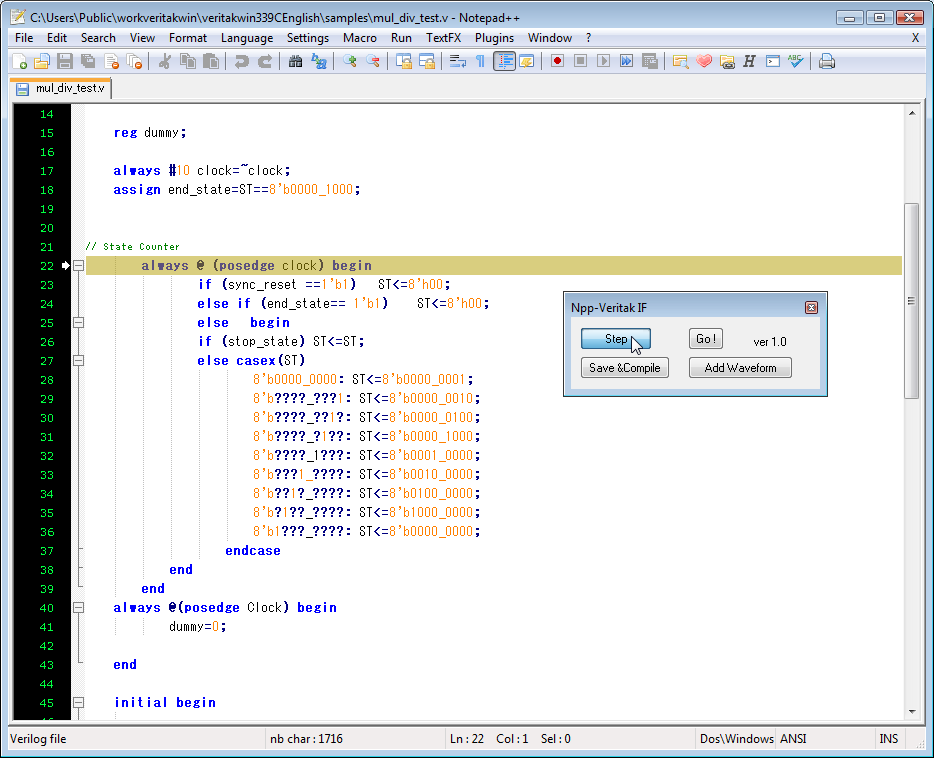Open the View menu
Viewport: 934px width, 758px height.
142,38
